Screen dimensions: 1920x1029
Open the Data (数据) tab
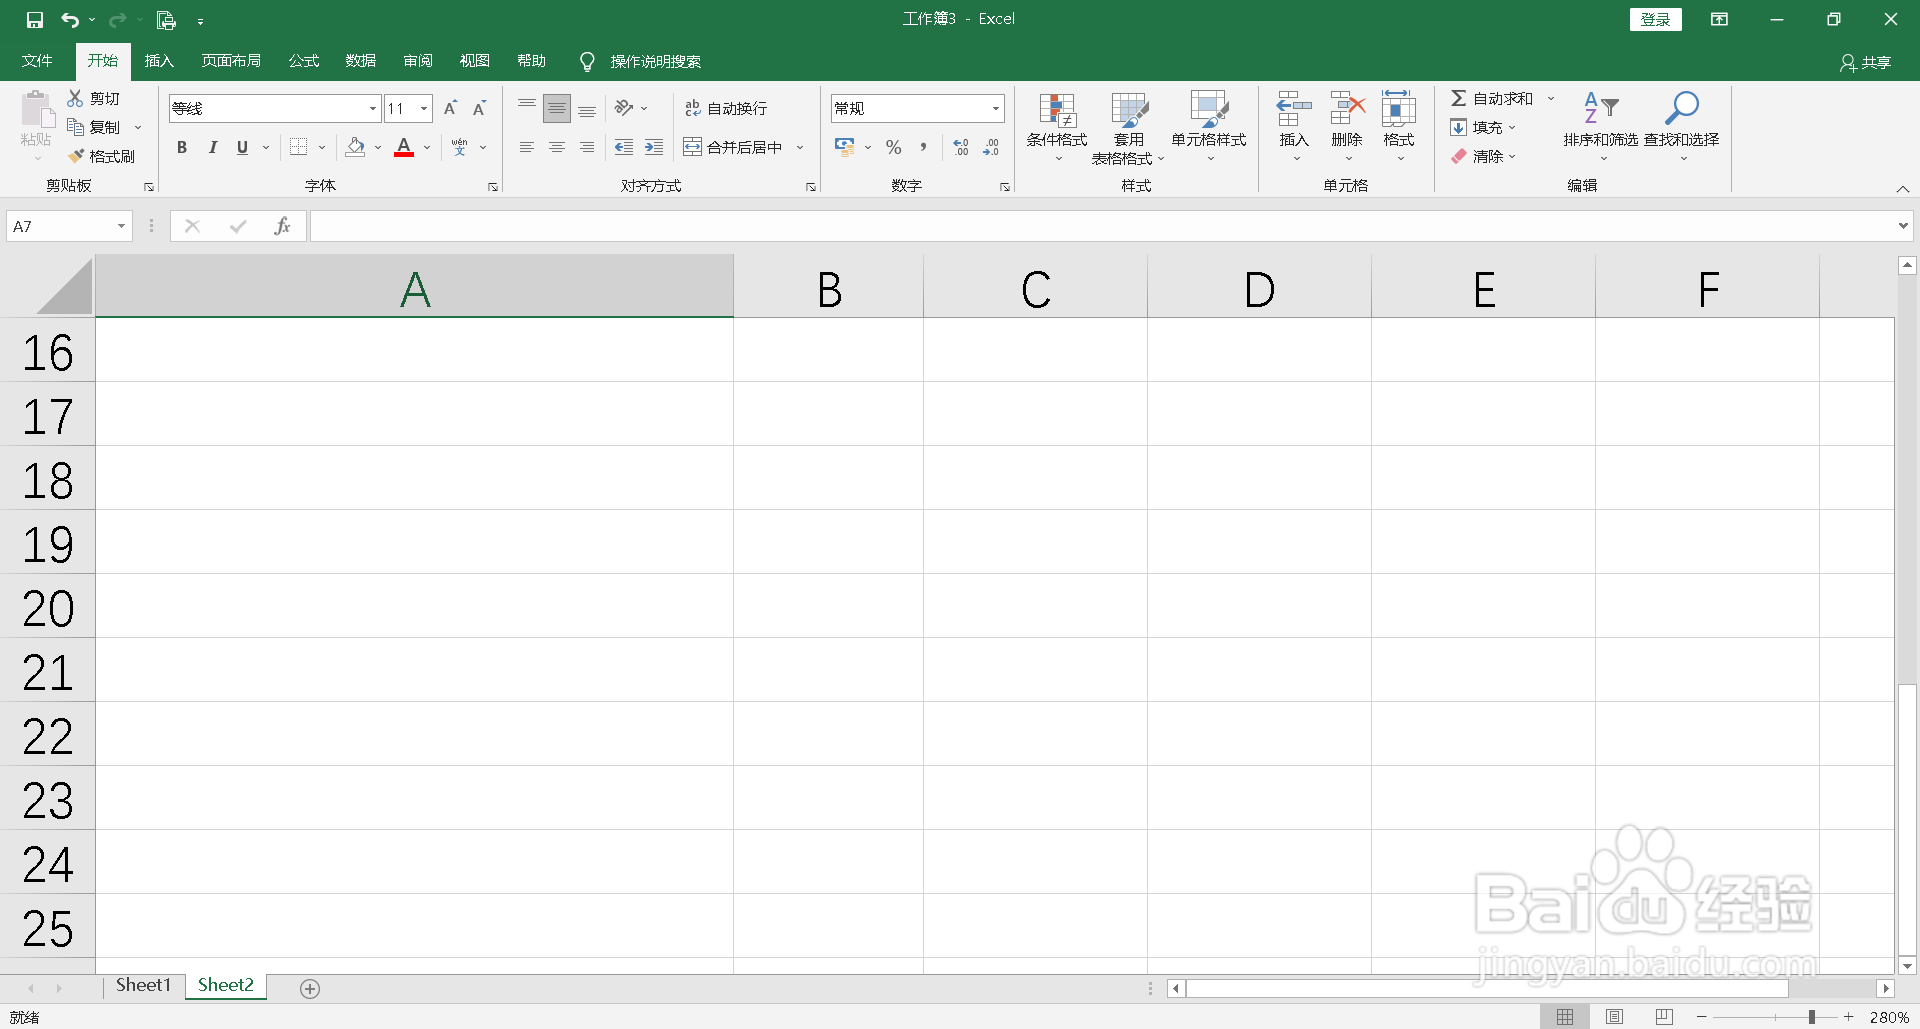tap(361, 61)
